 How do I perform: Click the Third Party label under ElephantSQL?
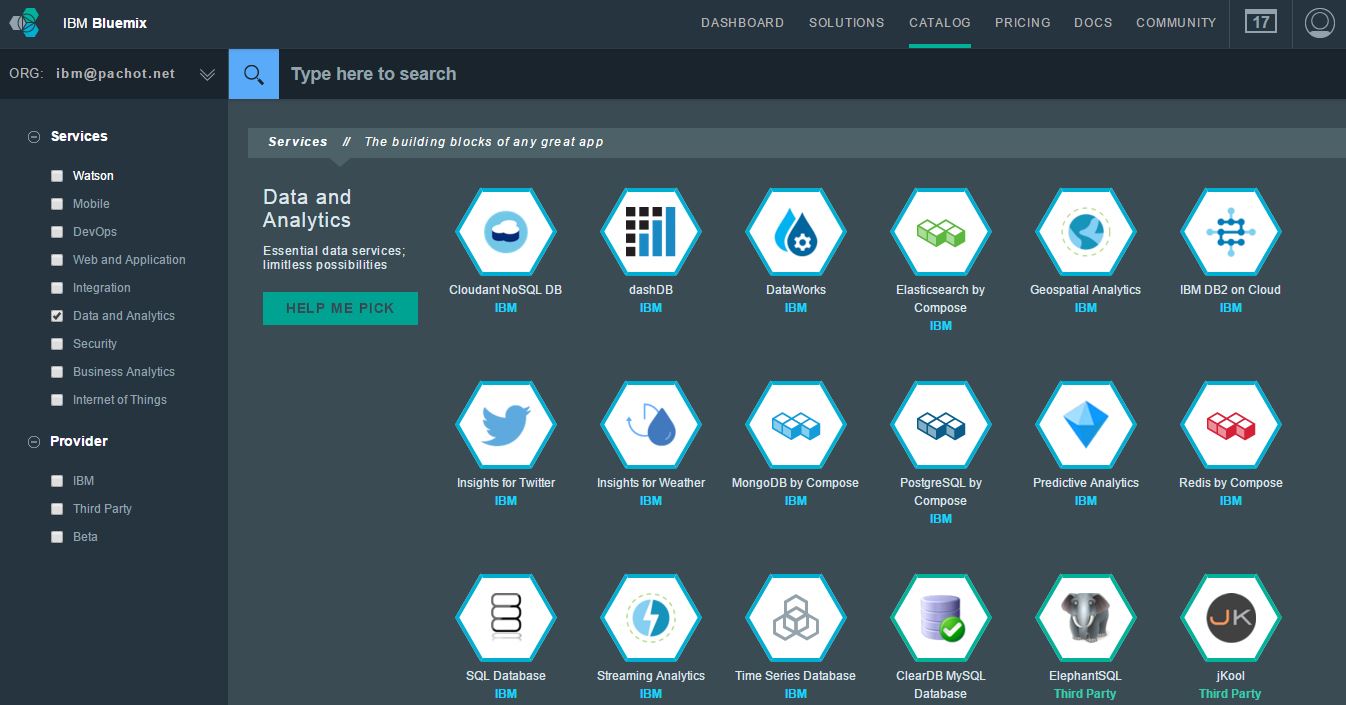(x=1085, y=694)
